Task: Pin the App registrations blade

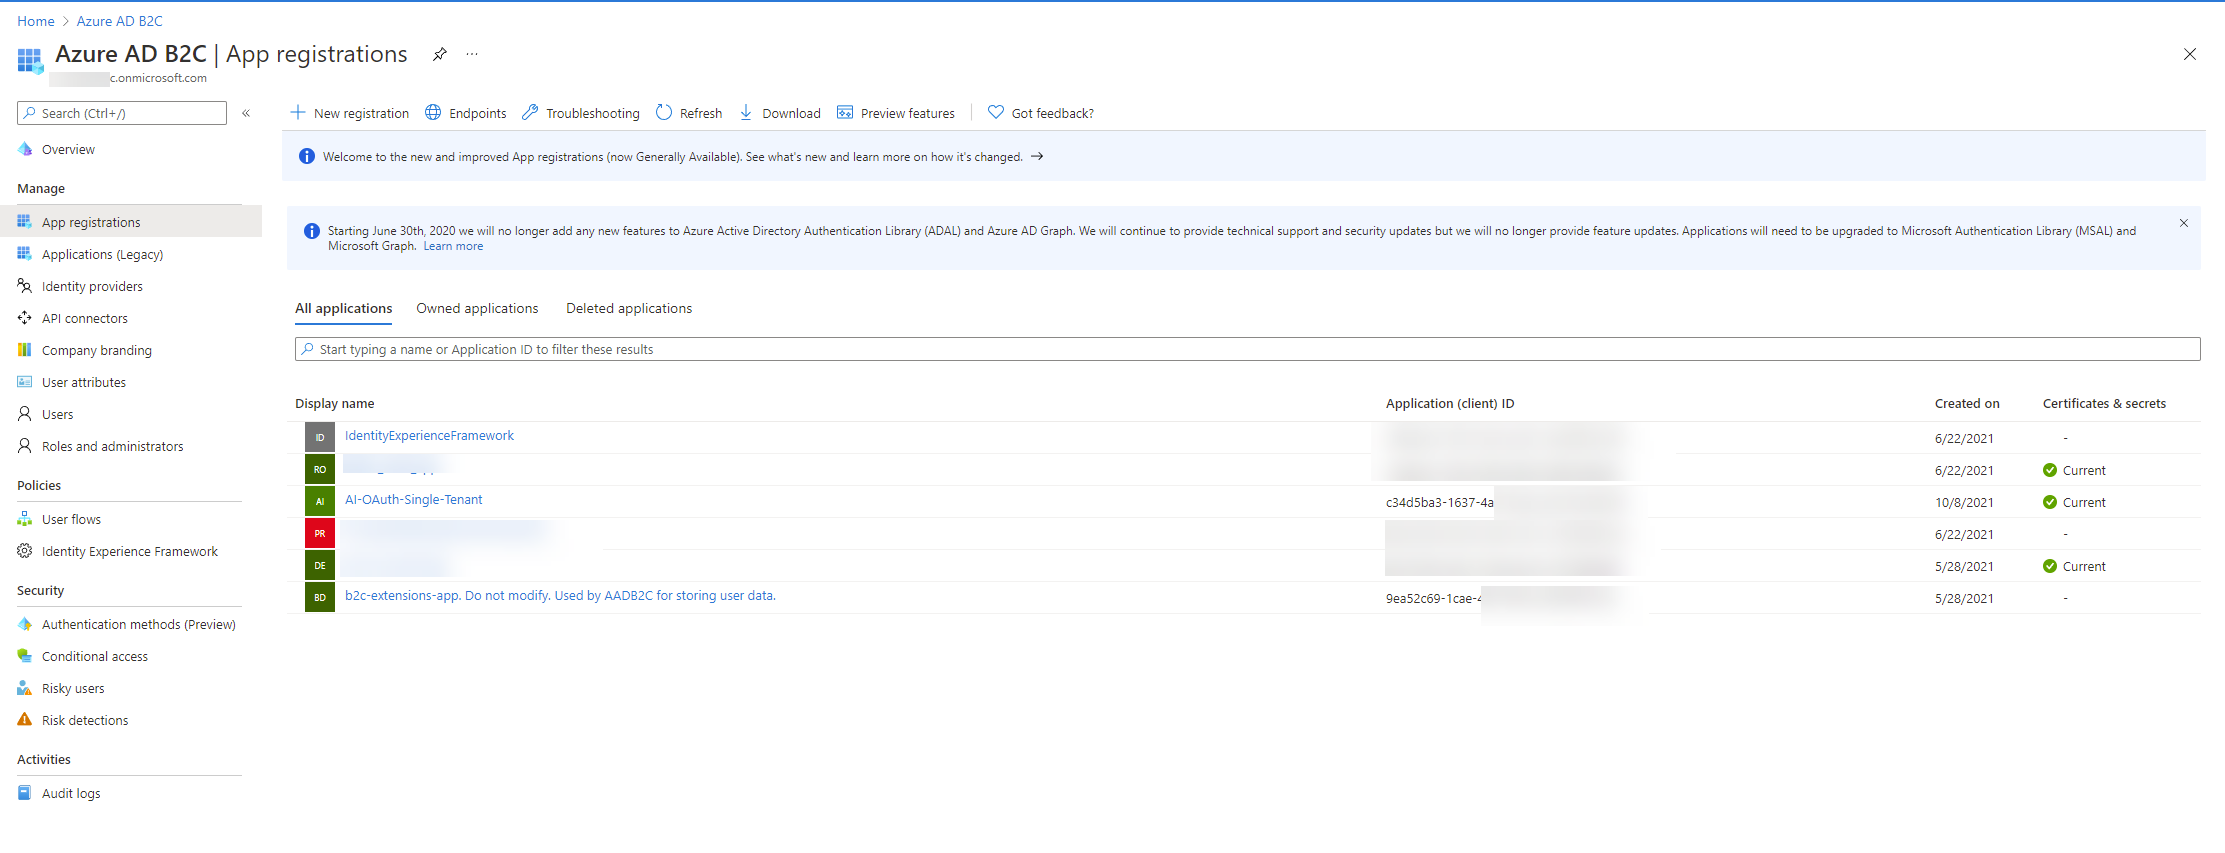Action: [440, 54]
